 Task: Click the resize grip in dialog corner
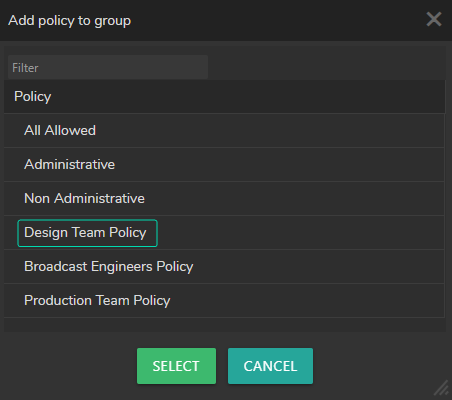pyautogui.click(x=442, y=388)
